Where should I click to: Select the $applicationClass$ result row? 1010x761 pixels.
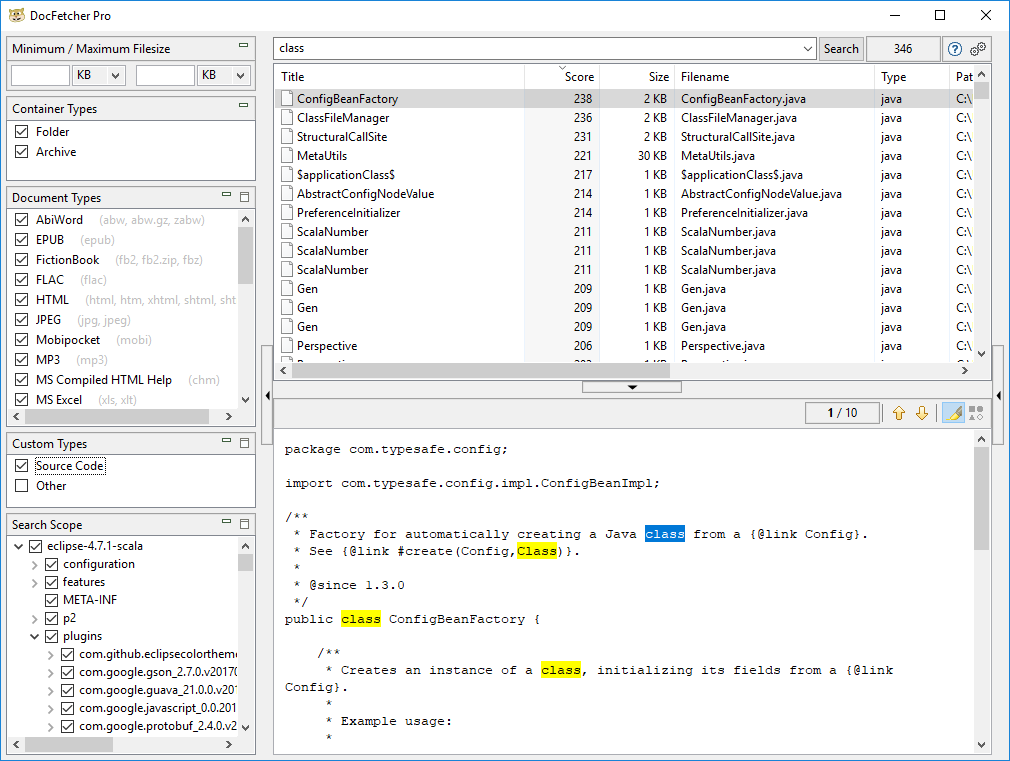[x=625, y=175]
